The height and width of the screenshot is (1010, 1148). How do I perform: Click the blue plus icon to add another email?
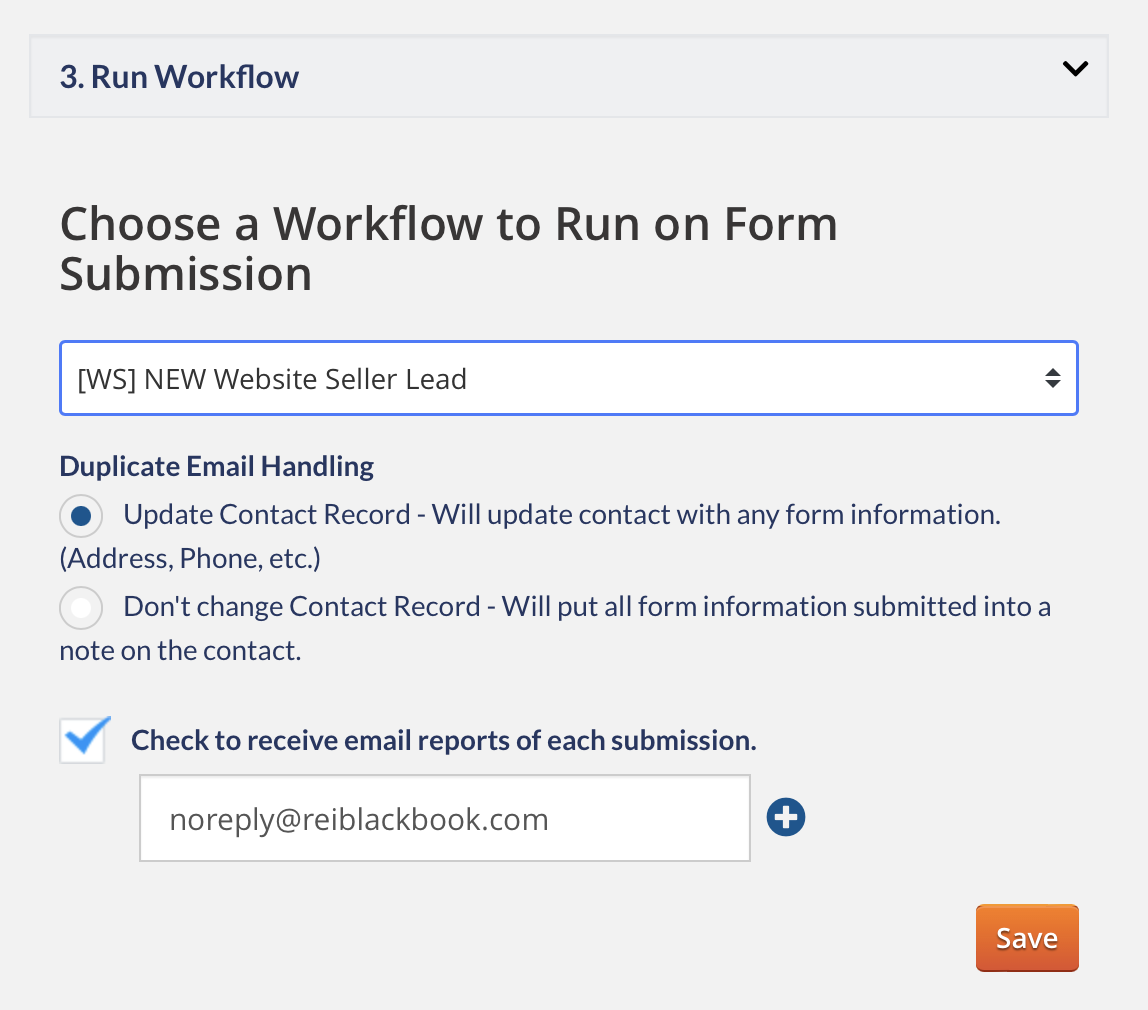(786, 817)
